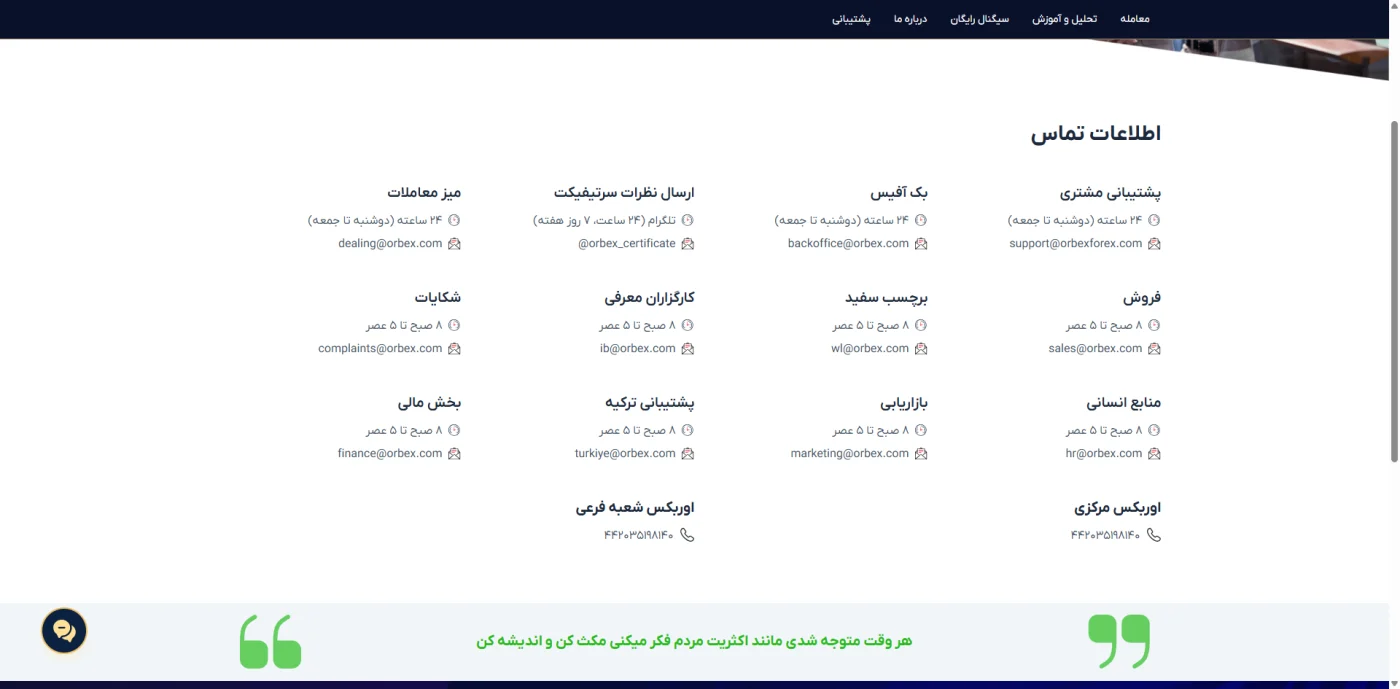Email backoffice@orbex.com link
The width and height of the screenshot is (1400, 689).
click(848, 244)
